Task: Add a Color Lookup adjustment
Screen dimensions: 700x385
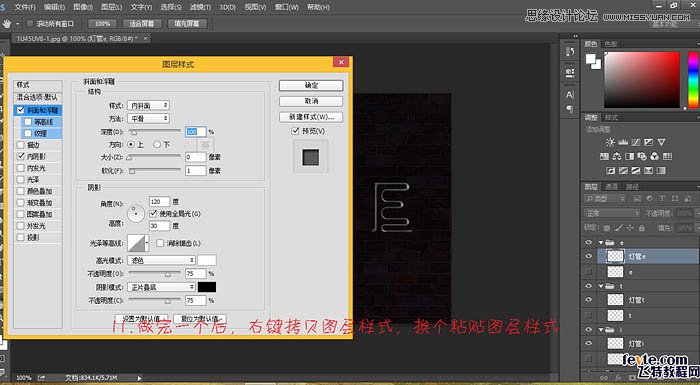Action: coord(667,156)
